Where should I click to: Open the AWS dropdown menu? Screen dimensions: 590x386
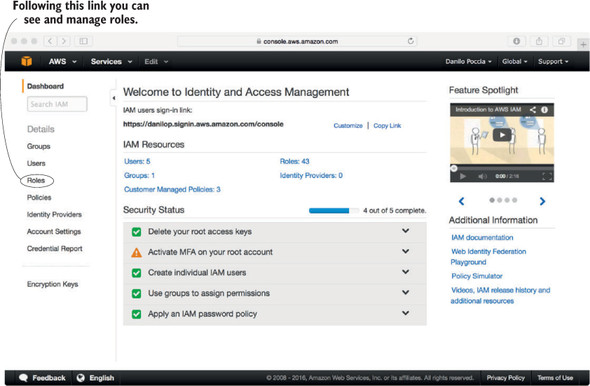[x=62, y=61]
